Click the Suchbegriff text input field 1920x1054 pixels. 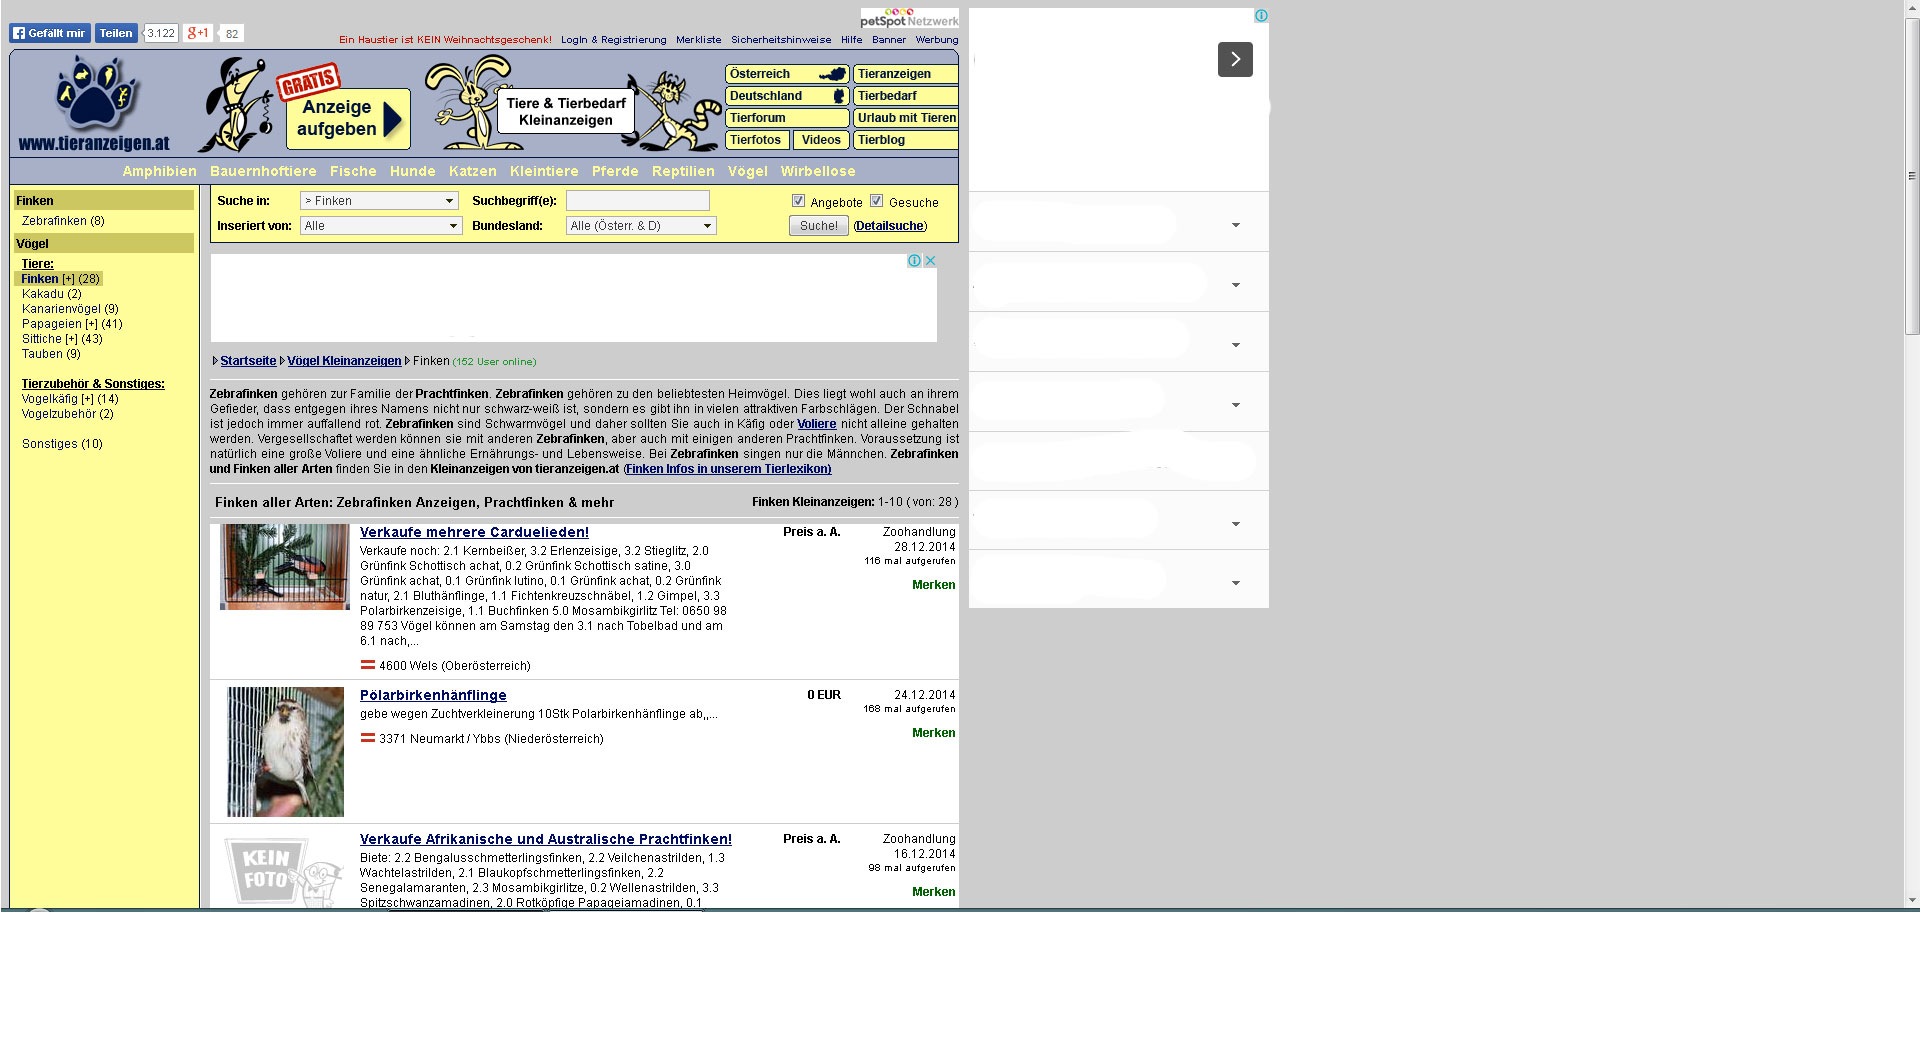637,201
